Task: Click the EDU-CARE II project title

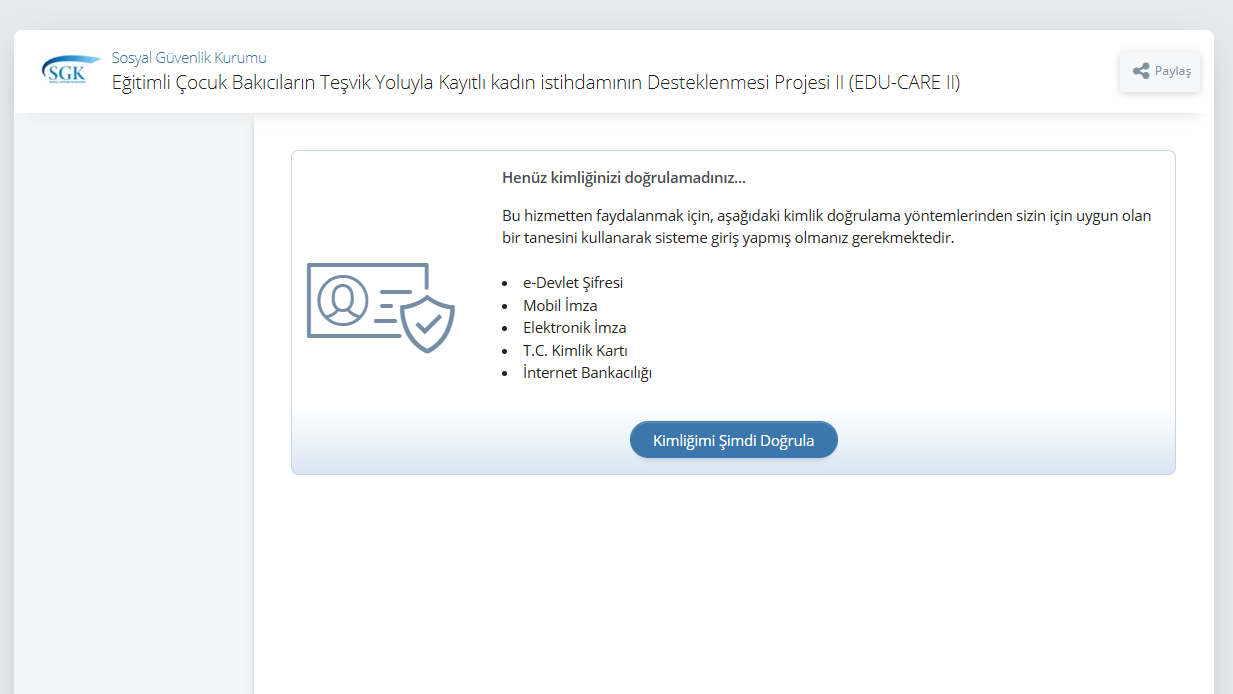Action: 536,83
